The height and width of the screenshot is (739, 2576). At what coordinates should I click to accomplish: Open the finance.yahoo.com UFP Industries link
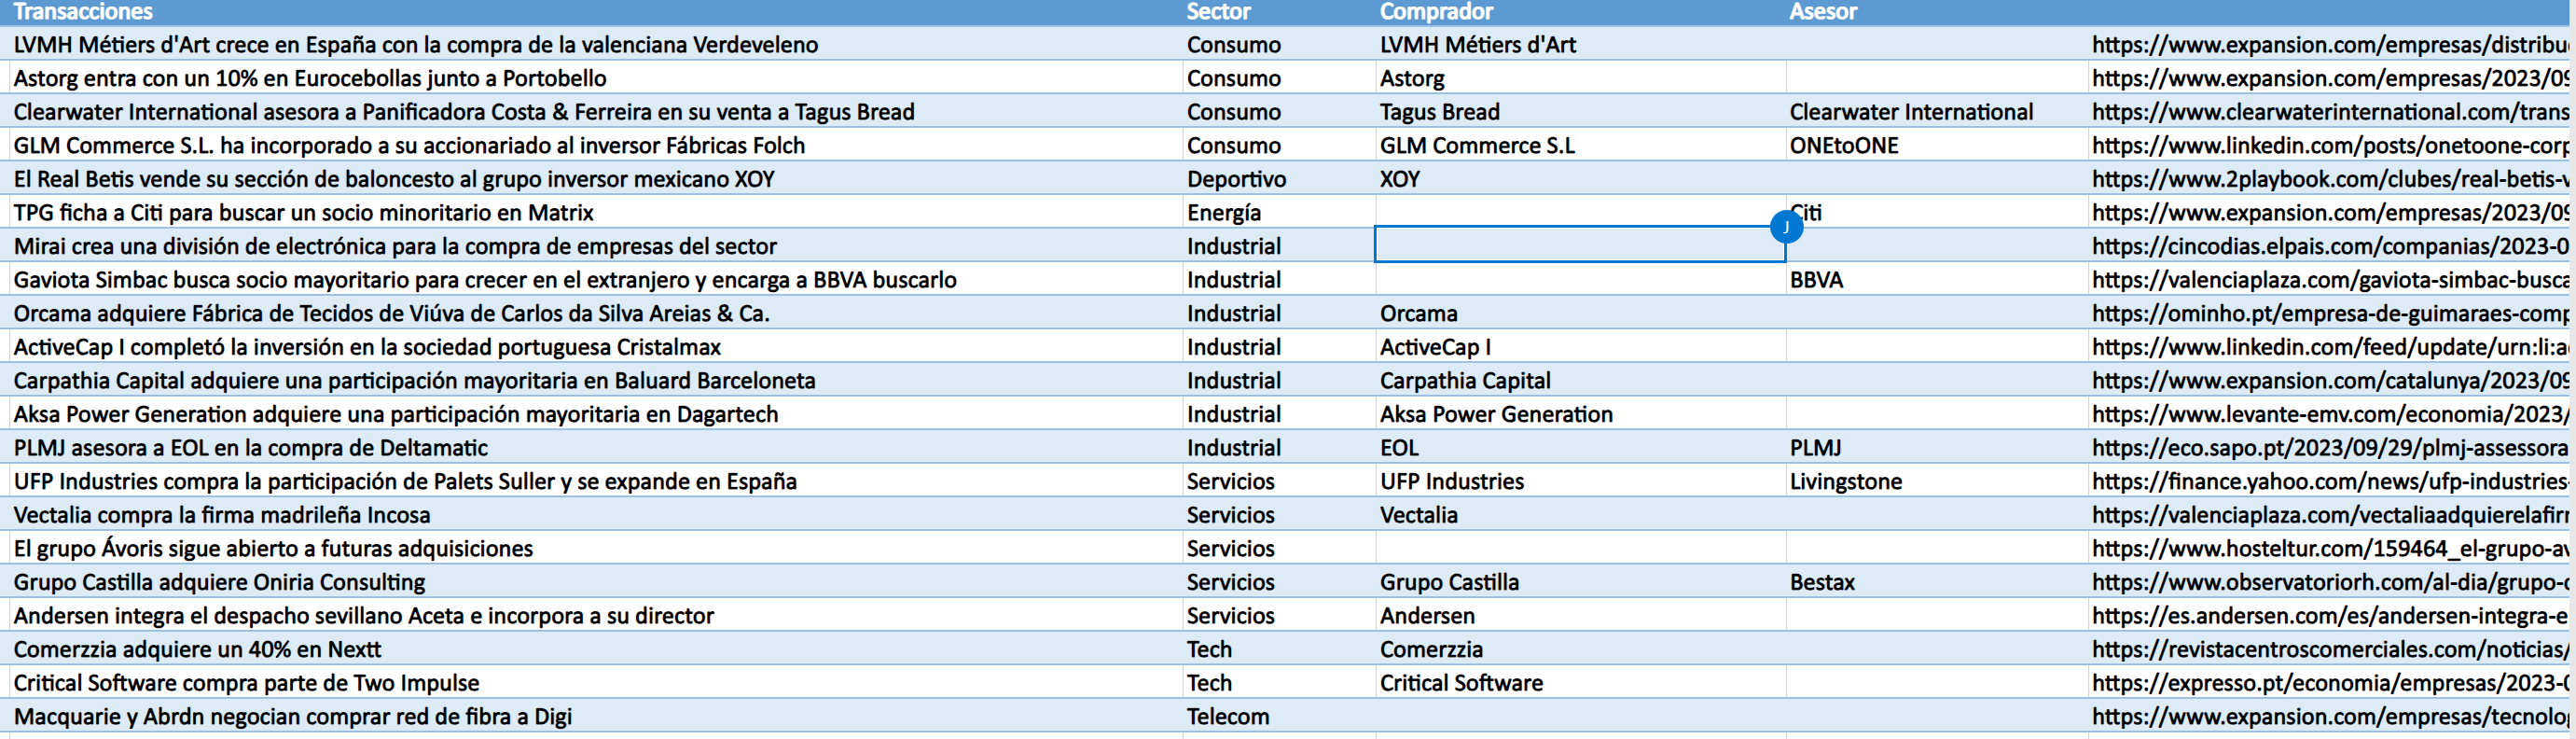[x=2331, y=482]
